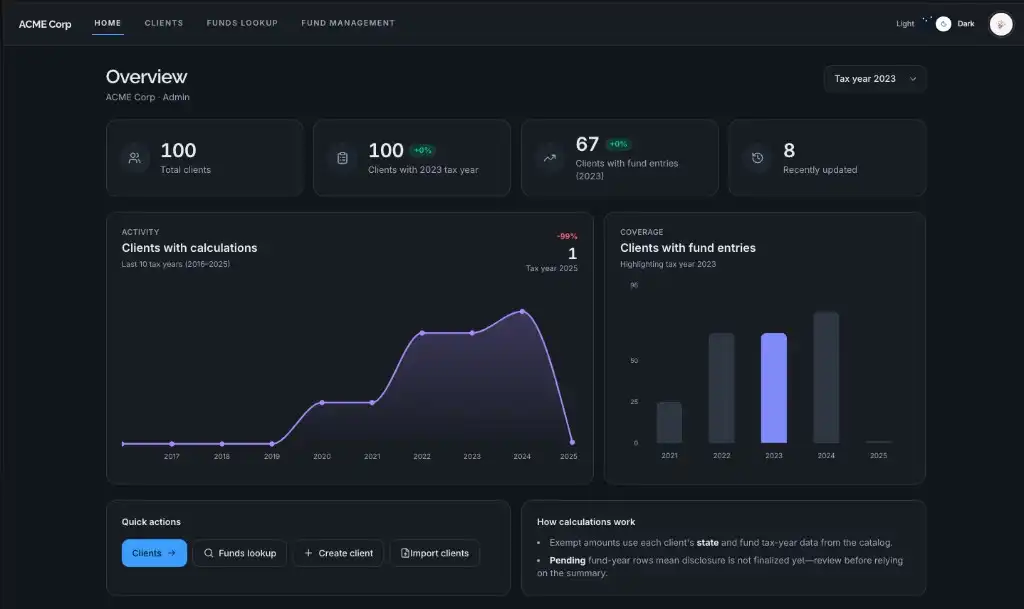
Task: Click the arrow icon in the blue Clients button
Action: [172, 553]
